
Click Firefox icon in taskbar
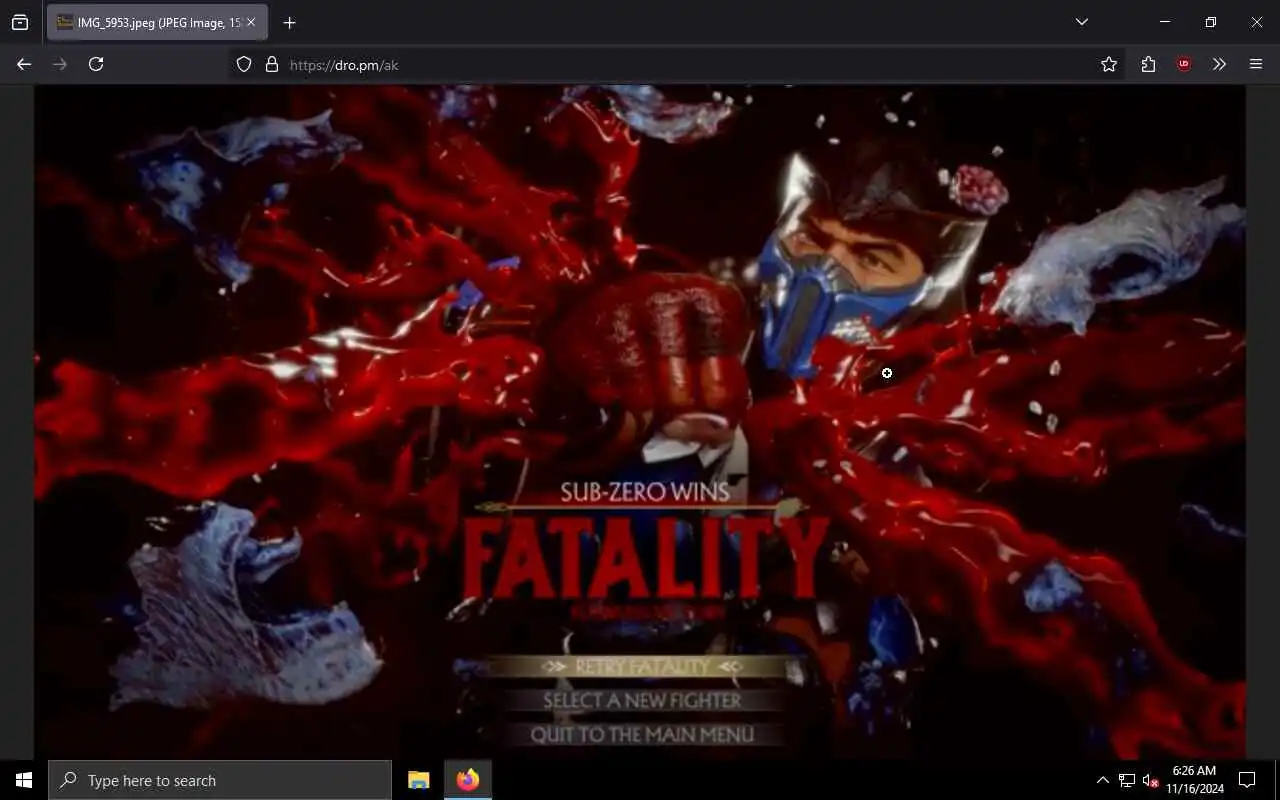467,780
